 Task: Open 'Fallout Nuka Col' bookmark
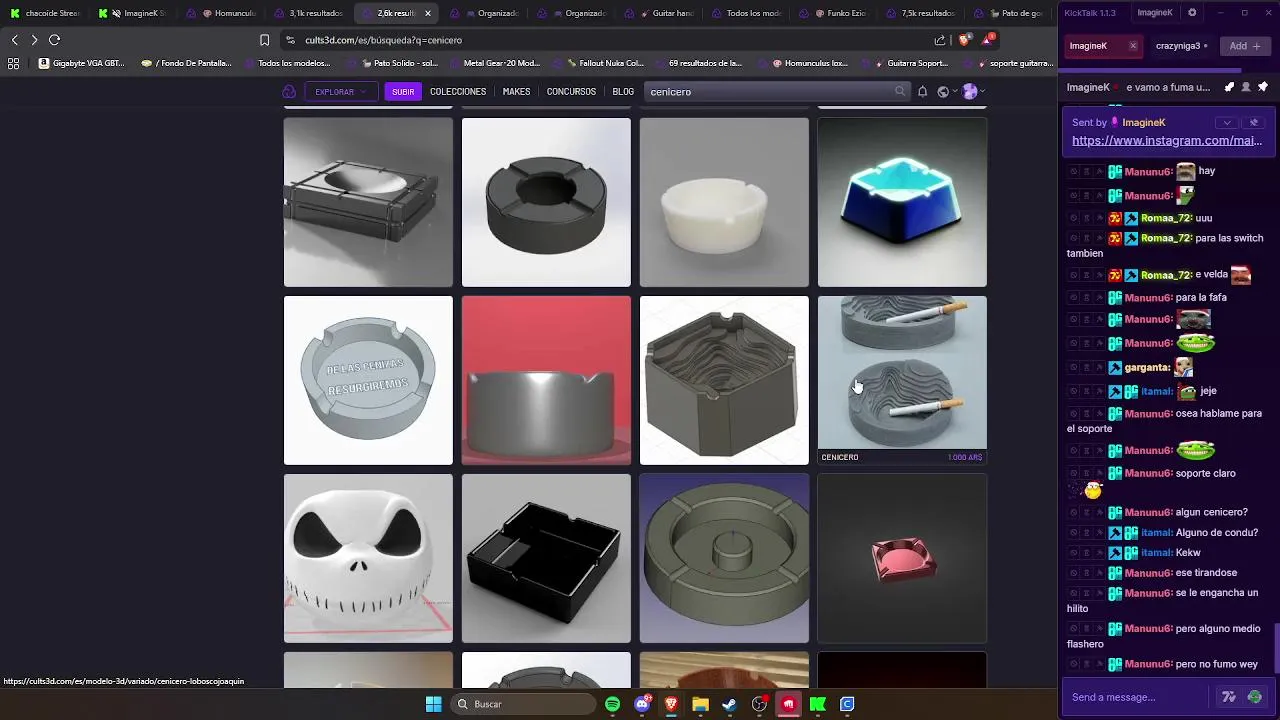click(605, 63)
